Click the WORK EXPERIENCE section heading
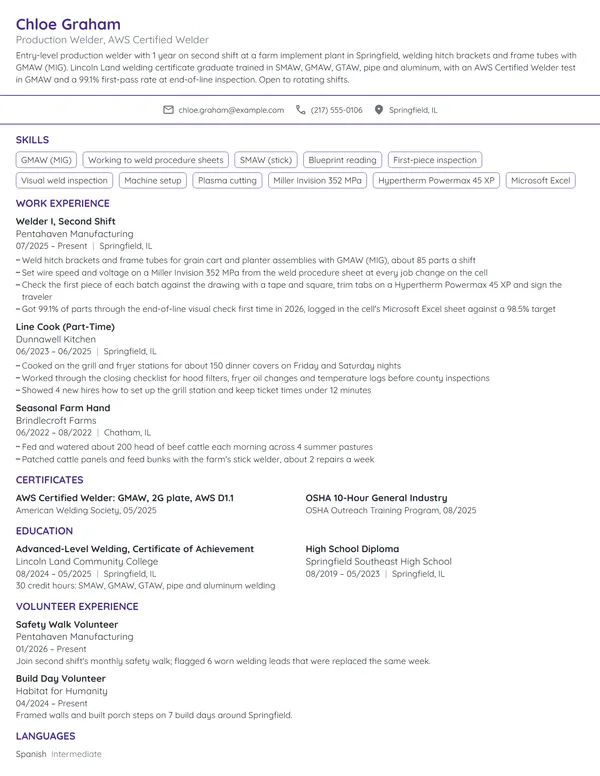 pyautogui.click(x=63, y=203)
